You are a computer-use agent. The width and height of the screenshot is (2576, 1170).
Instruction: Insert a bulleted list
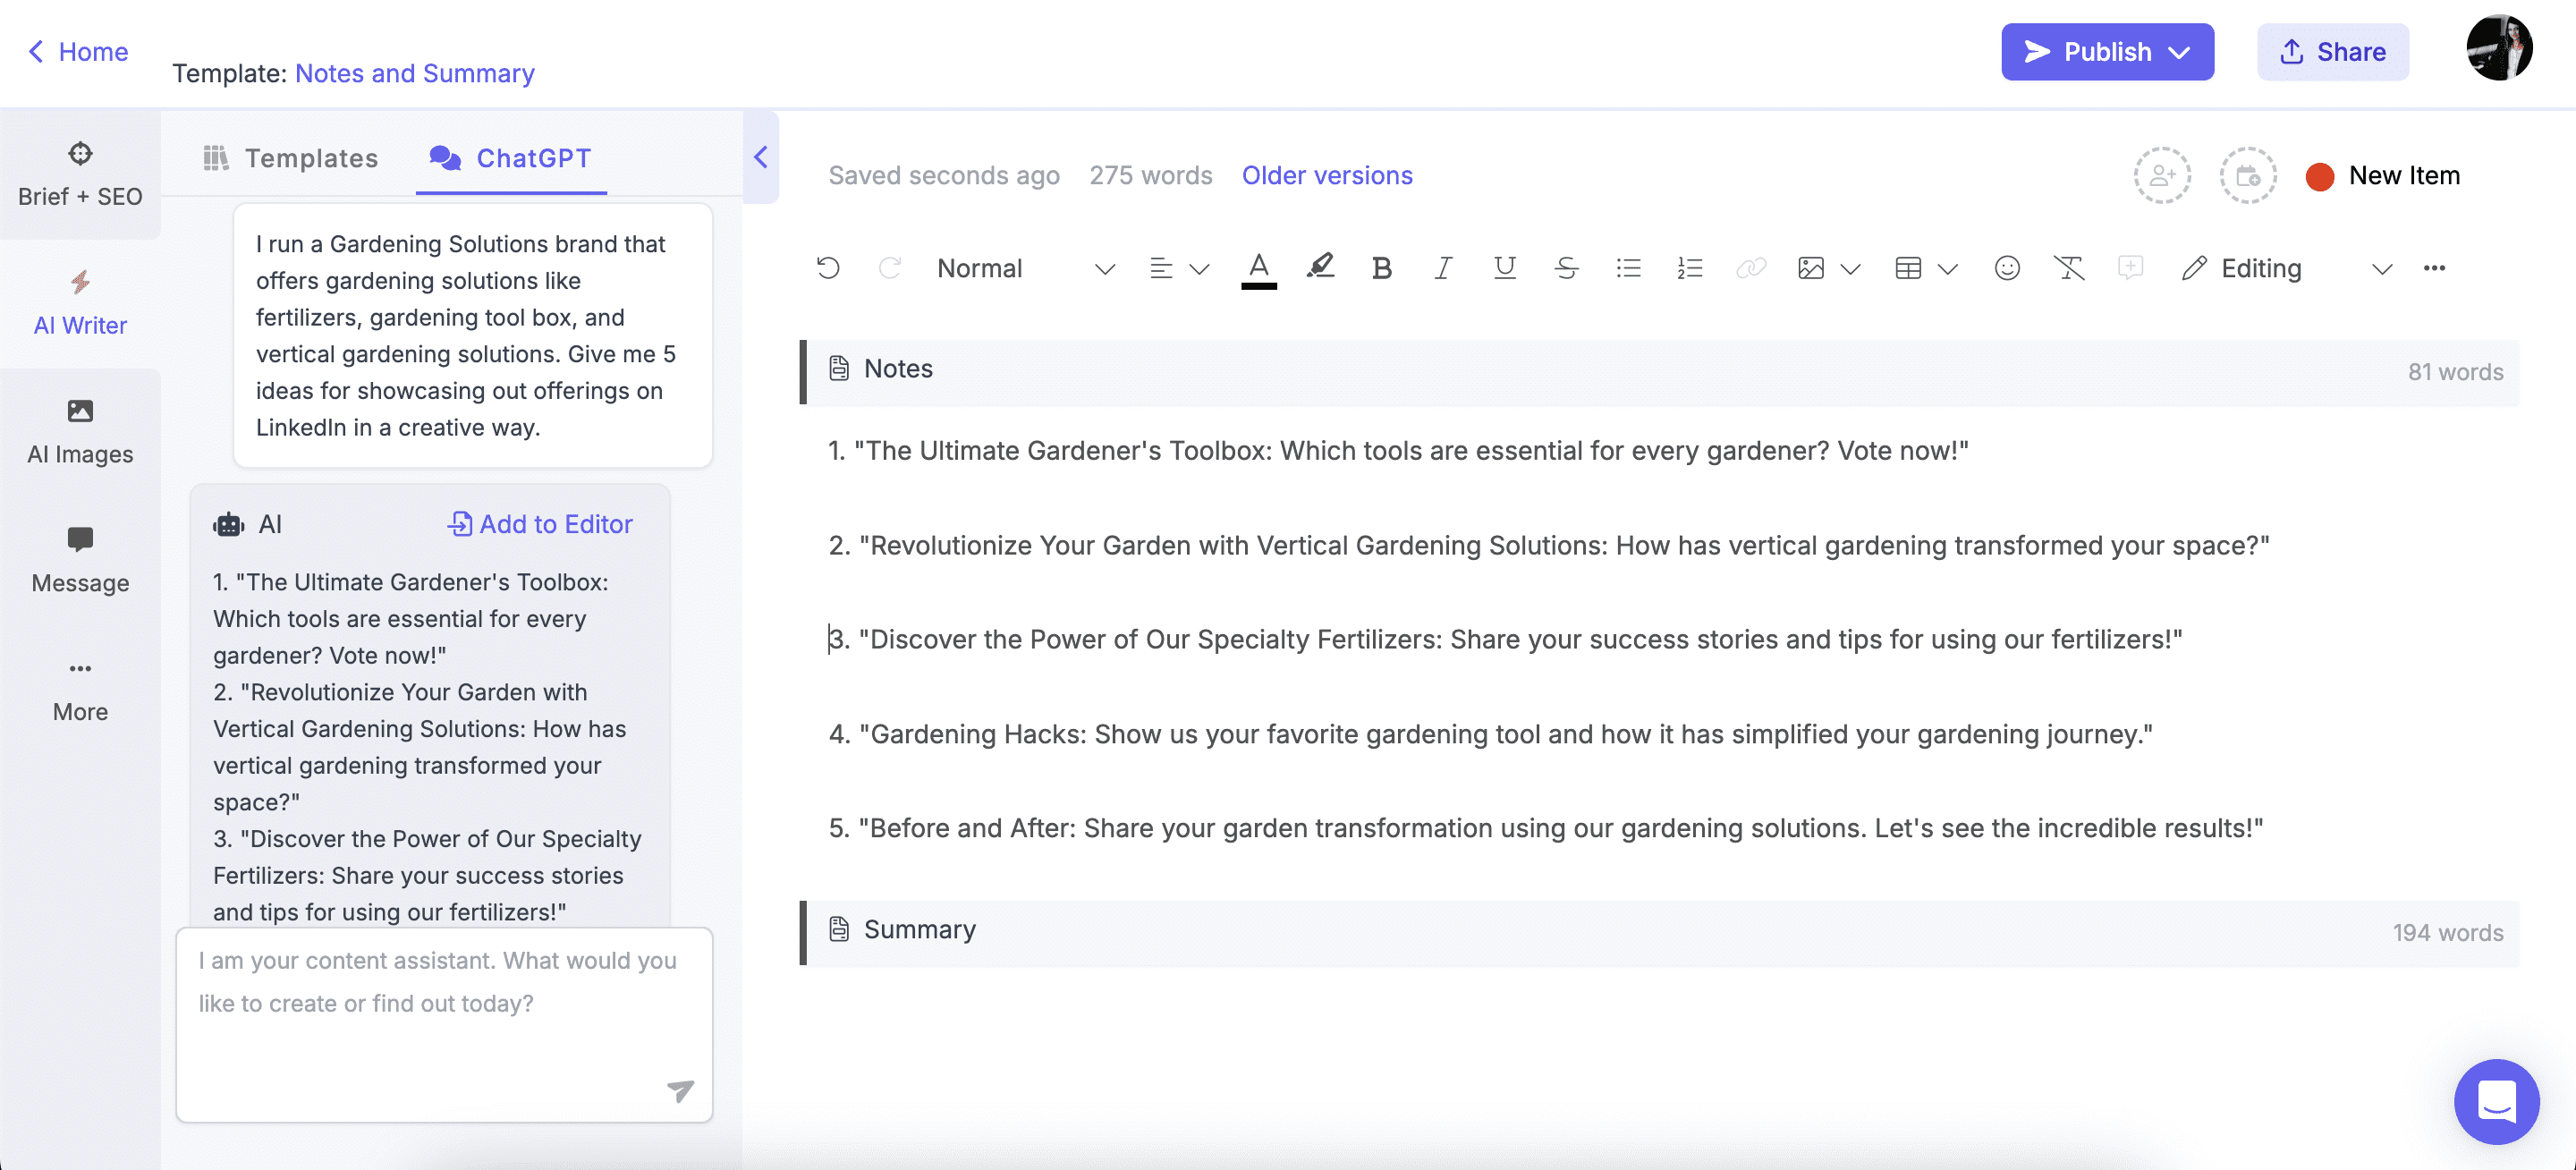click(x=1629, y=268)
